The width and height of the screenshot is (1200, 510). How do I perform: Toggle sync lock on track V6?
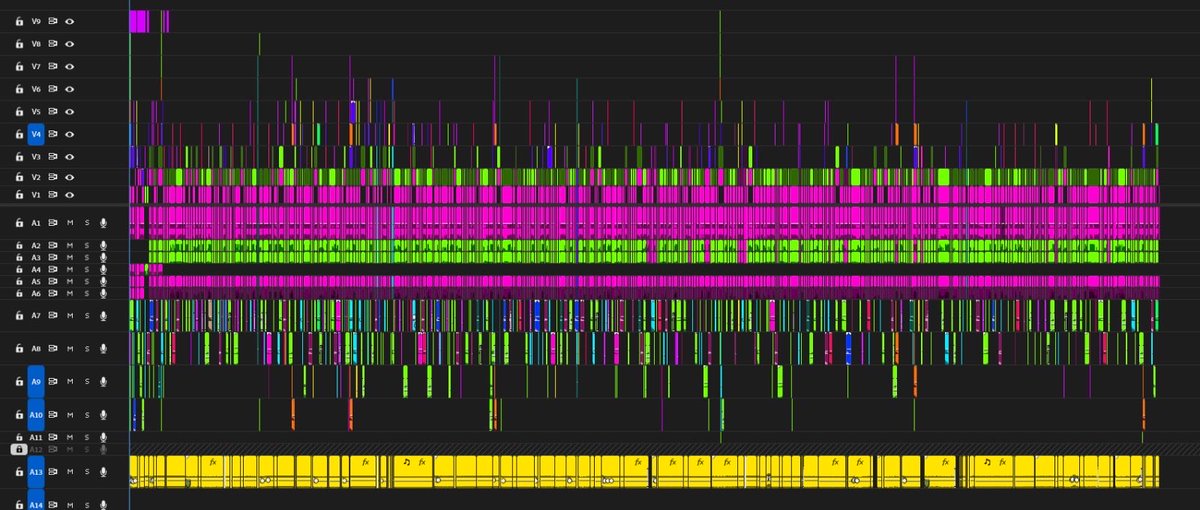pyautogui.click(x=53, y=89)
